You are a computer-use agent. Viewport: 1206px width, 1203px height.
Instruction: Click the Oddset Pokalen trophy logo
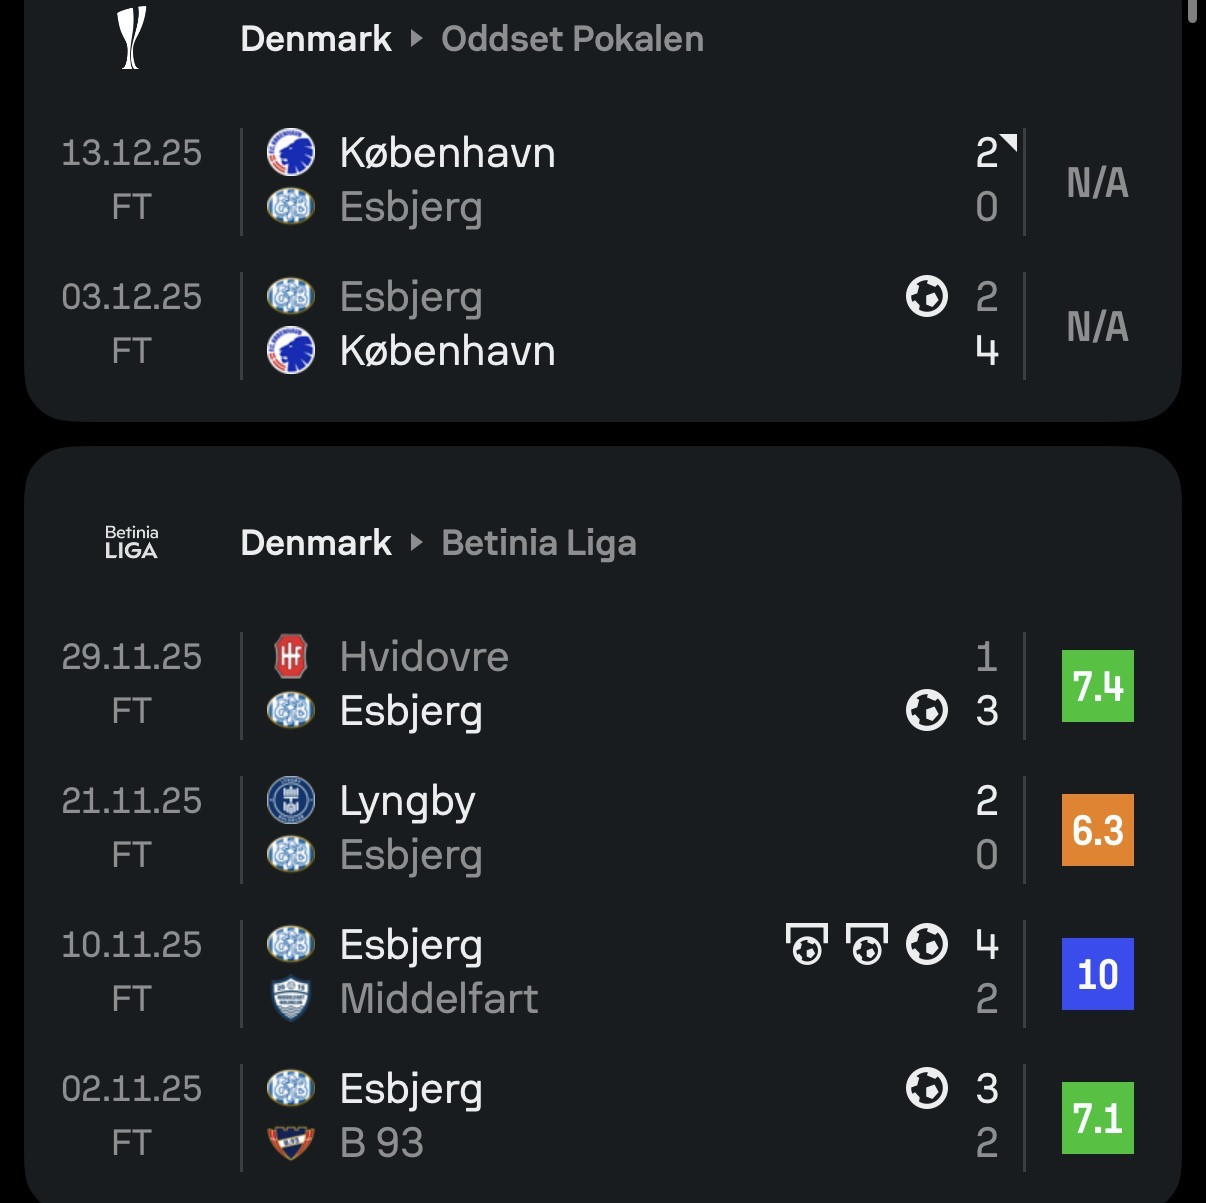[x=132, y=39]
